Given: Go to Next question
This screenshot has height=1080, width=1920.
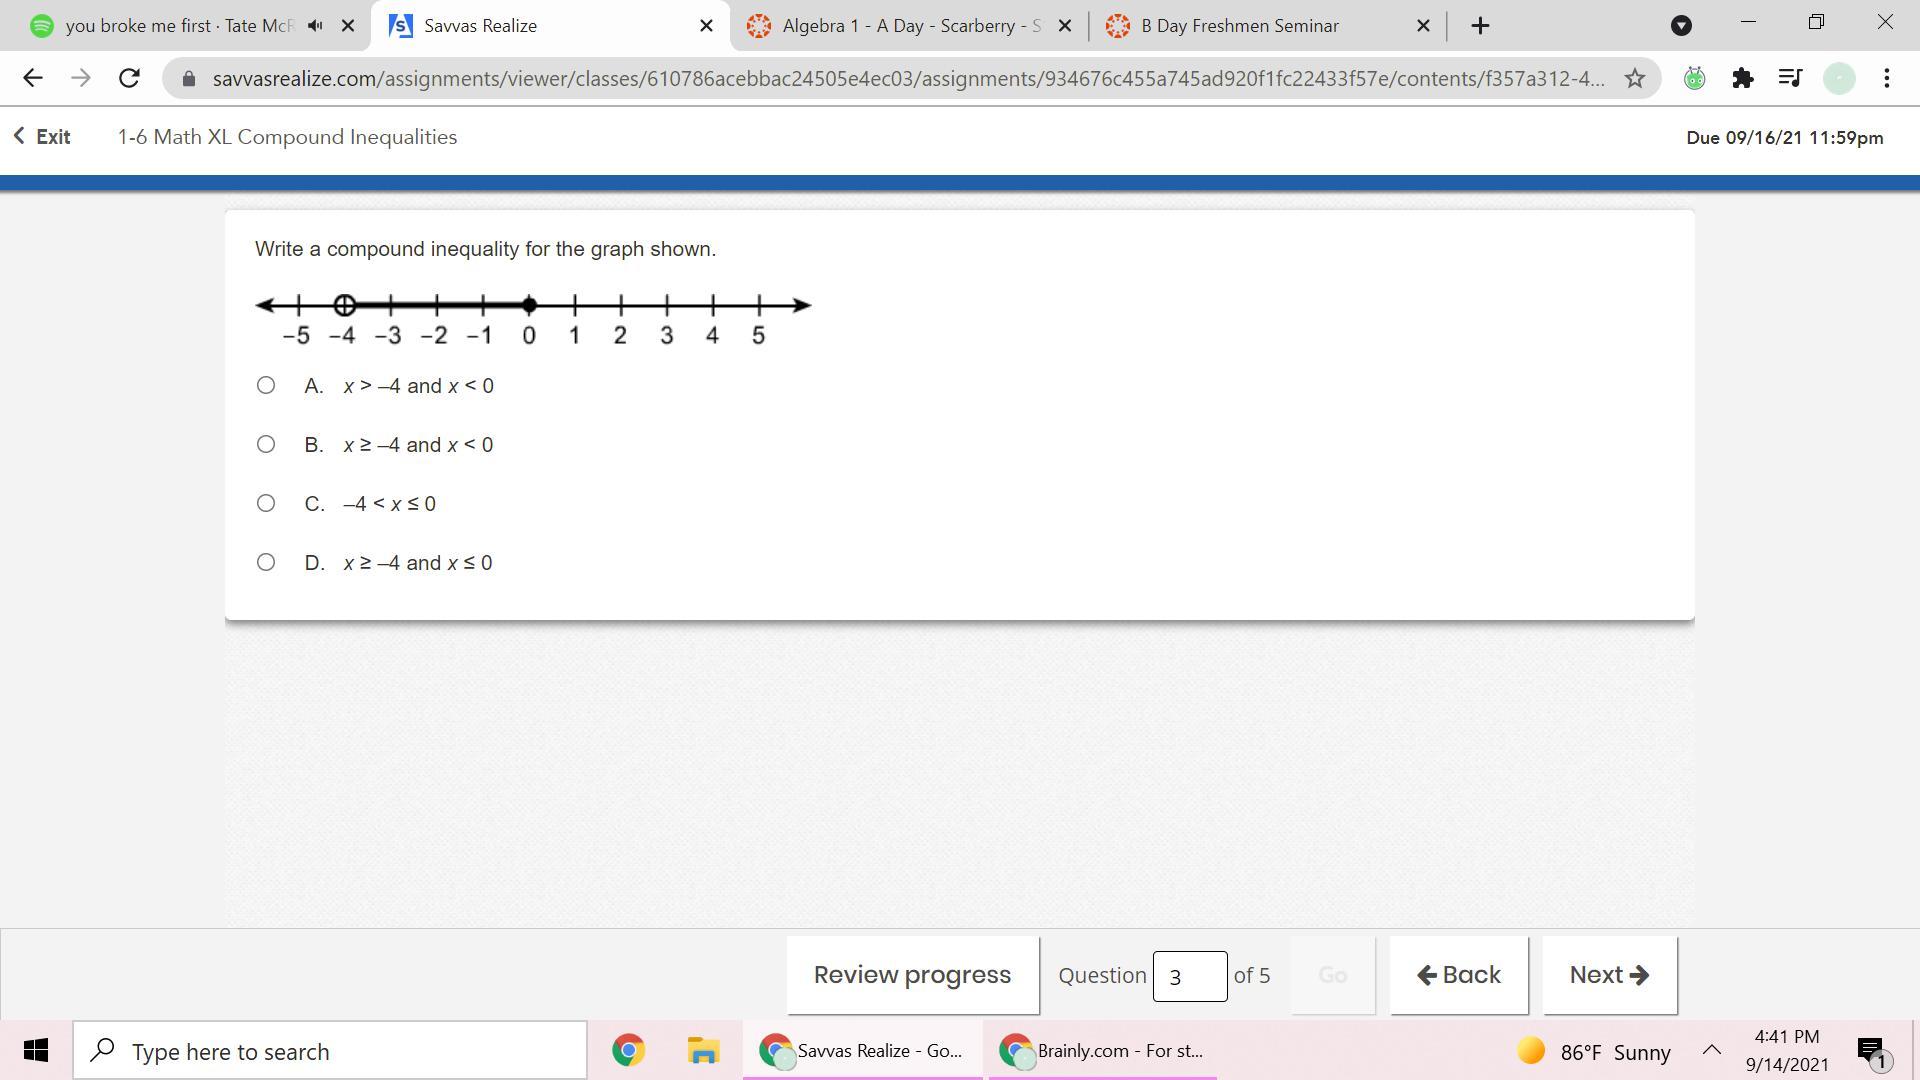Looking at the screenshot, I should point(1608,975).
